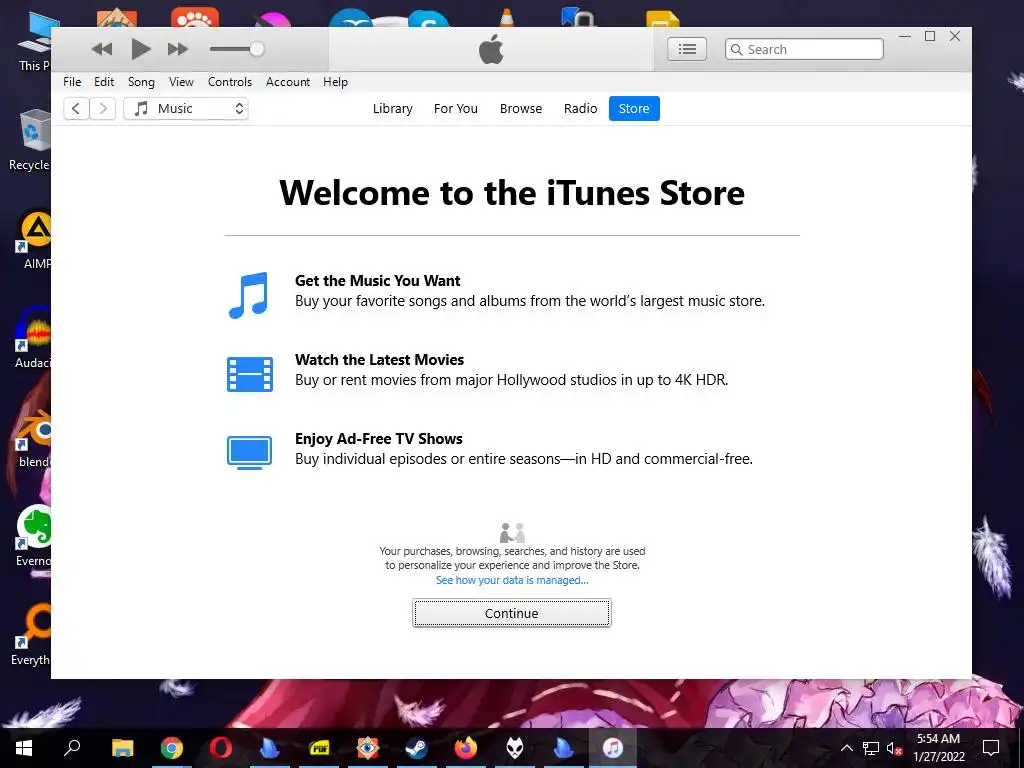Click the blue film strip movies icon

pyautogui.click(x=249, y=374)
